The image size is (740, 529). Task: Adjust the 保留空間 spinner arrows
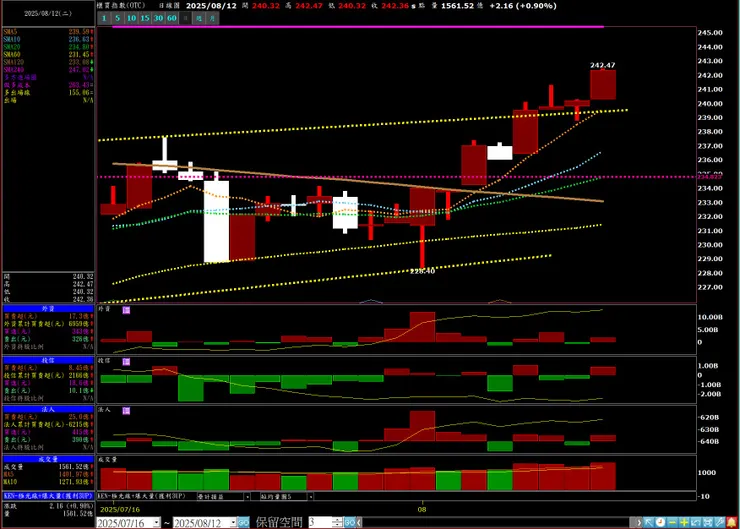[x=337, y=523]
